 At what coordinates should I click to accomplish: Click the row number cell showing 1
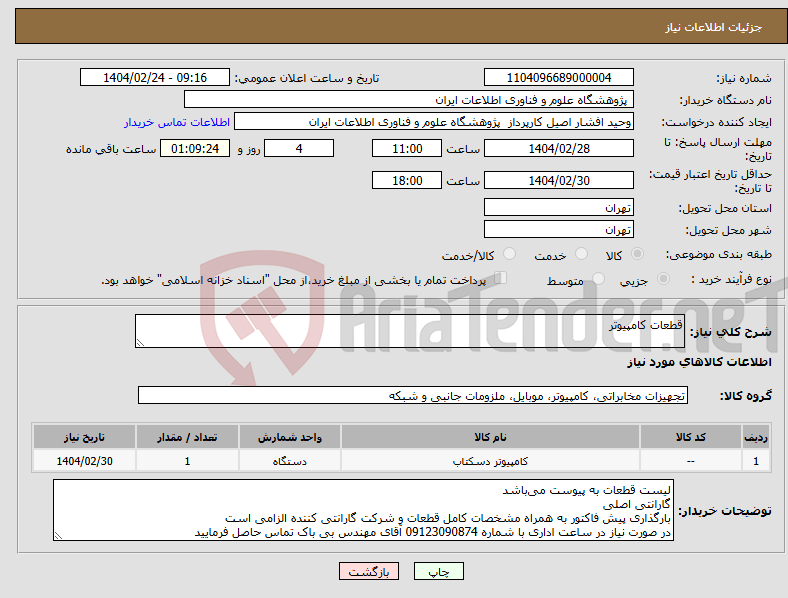click(x=756, y=461)
